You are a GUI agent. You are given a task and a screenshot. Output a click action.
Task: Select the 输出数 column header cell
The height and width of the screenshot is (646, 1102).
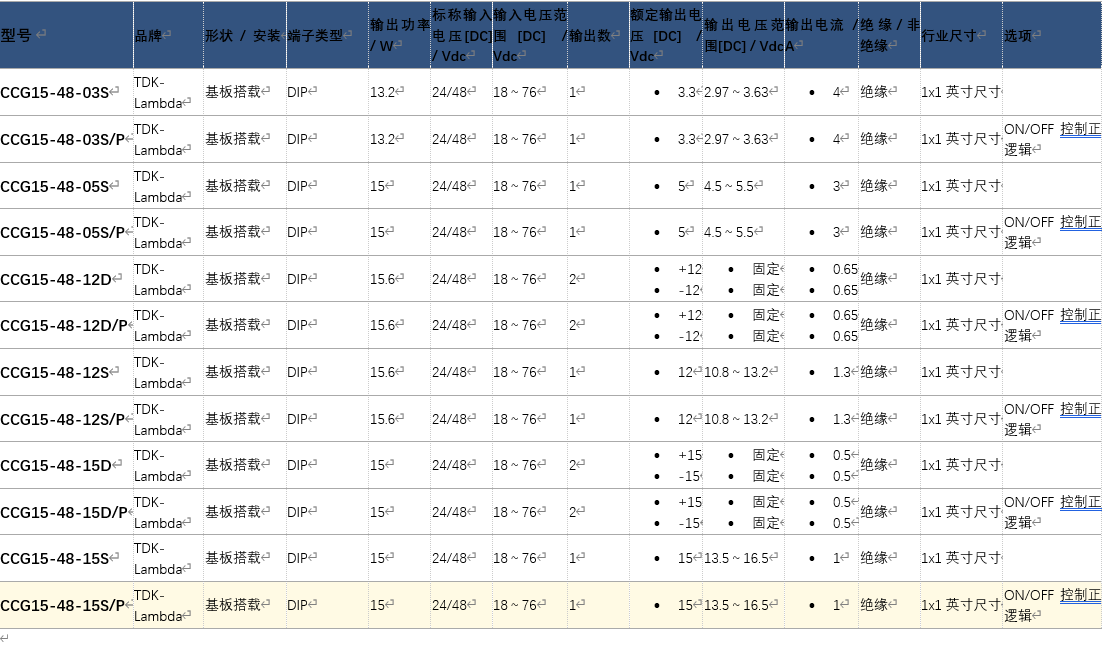[592, 35]
